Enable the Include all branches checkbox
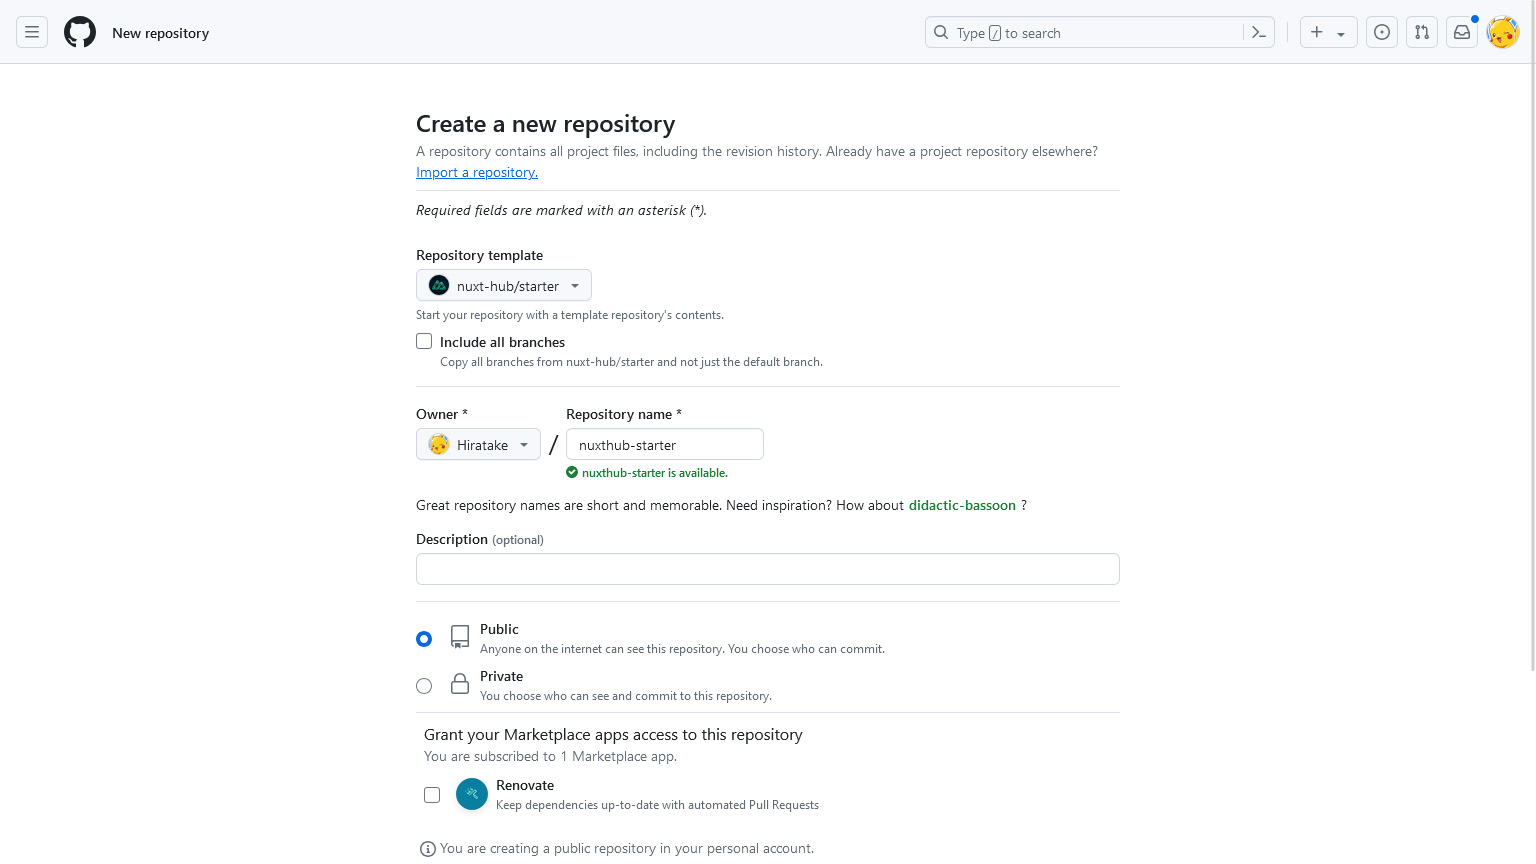The image size is (1536, 864). [424, 341]
